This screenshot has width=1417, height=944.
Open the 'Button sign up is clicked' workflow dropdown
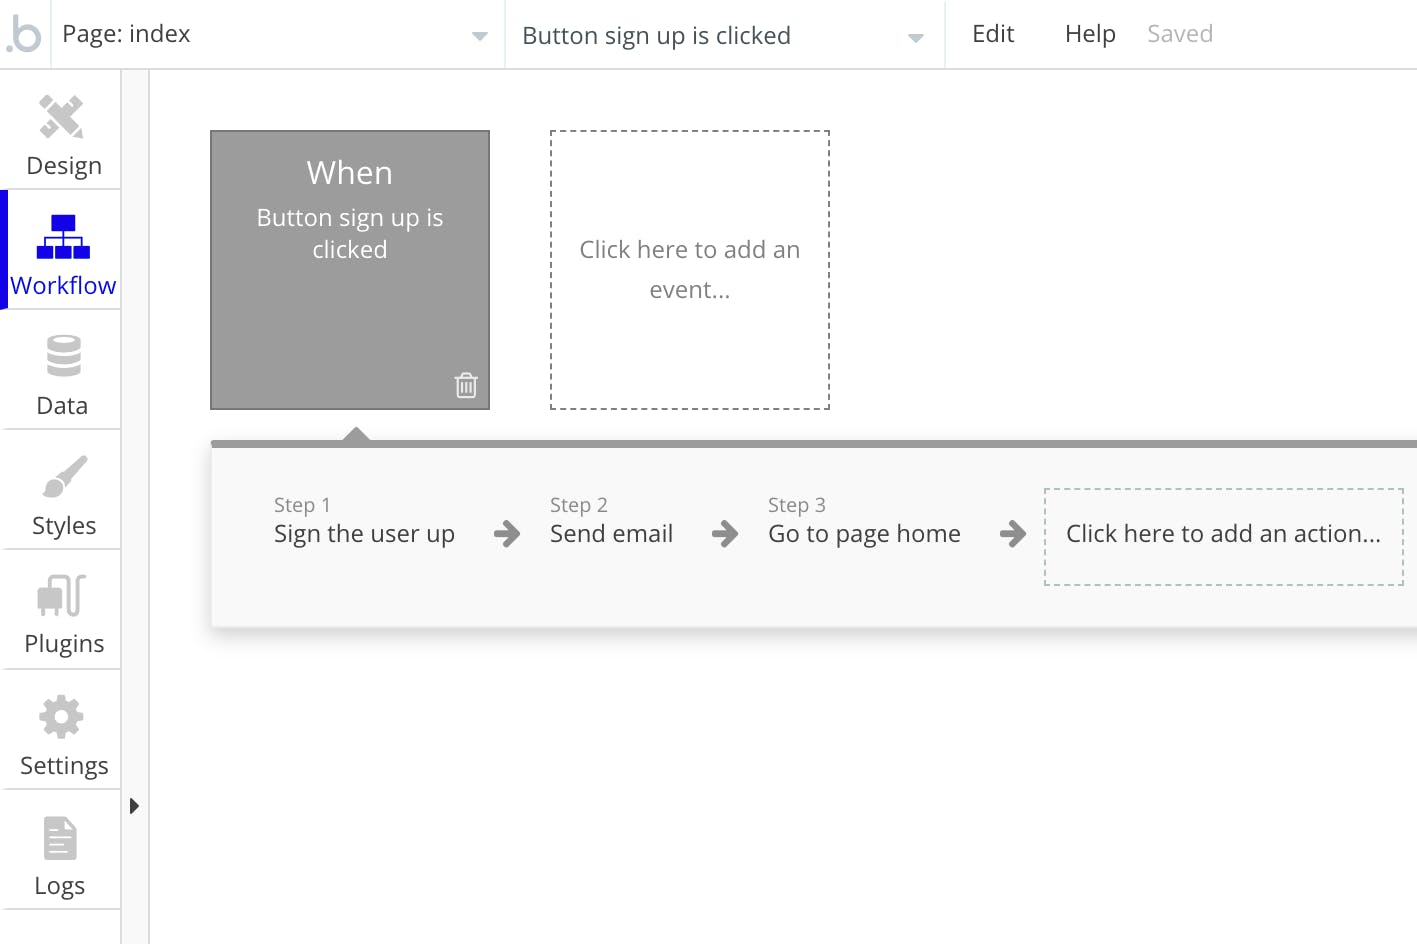click(x=723, y=34)
